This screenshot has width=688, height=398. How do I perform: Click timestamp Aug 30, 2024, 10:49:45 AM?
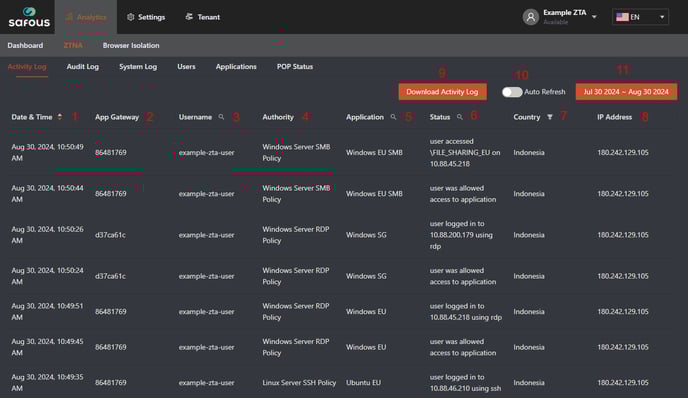coord(47,347)
